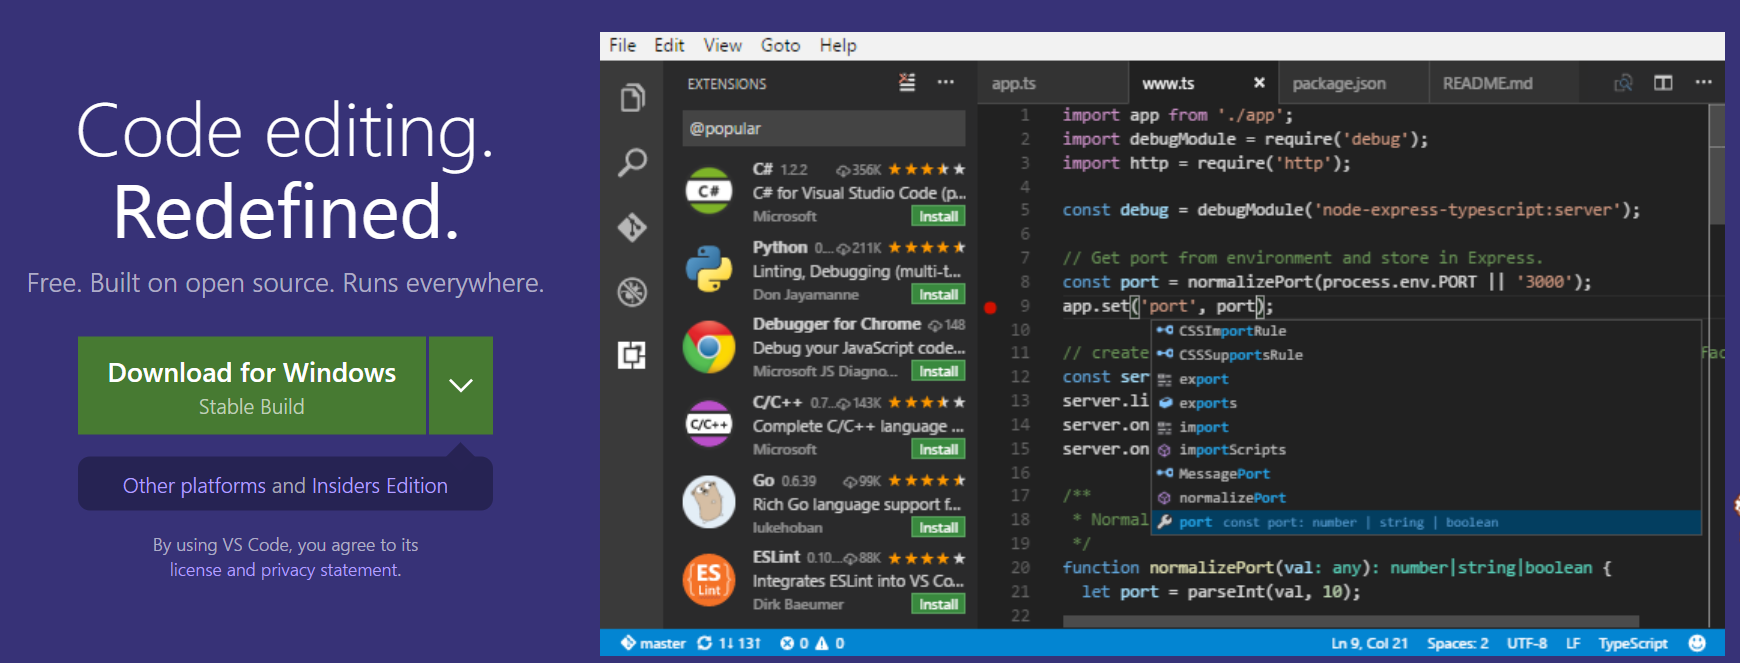Click the sync changes icon in status bar
Viewport: 1740px width, 663px height.
point(705,643)
